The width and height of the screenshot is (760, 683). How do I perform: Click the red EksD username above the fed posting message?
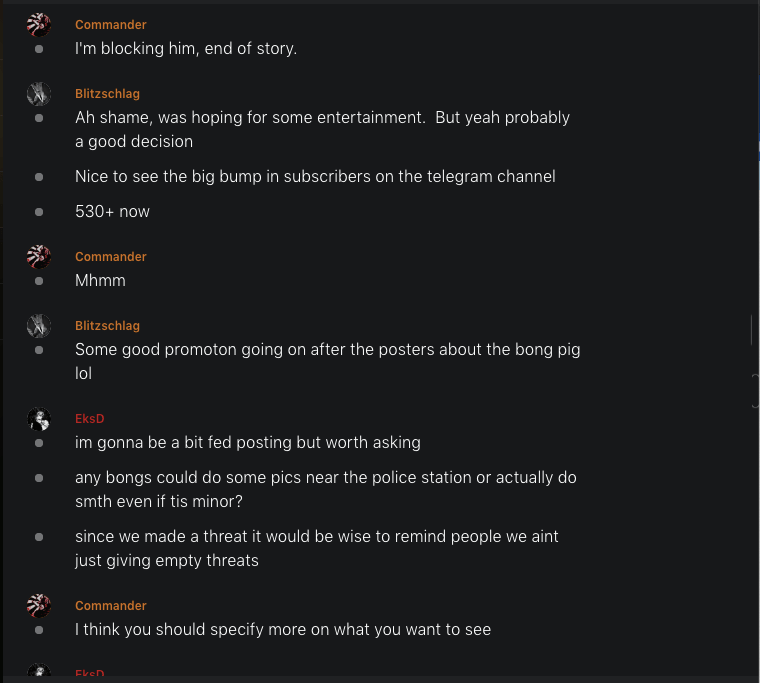click(90, 419)
